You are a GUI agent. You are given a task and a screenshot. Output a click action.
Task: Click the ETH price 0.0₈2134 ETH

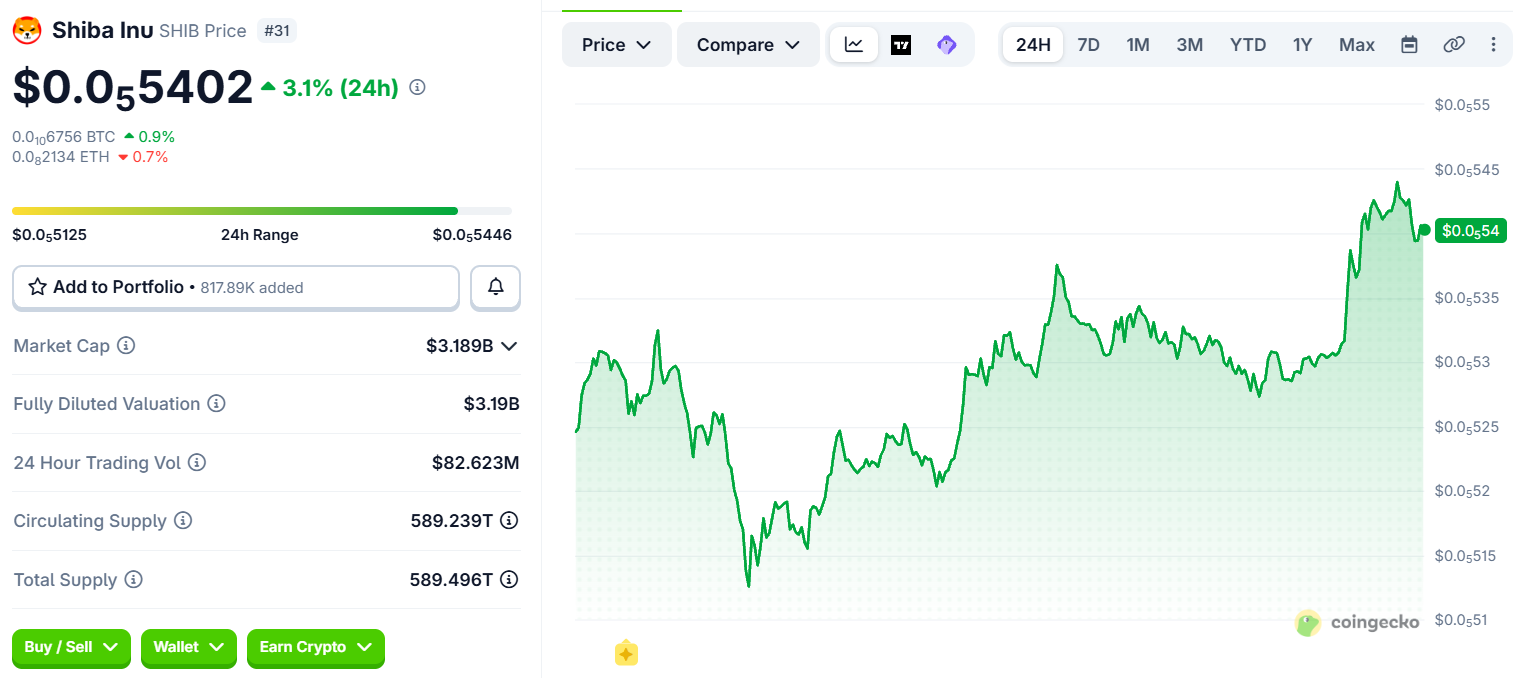click(61, 157)
